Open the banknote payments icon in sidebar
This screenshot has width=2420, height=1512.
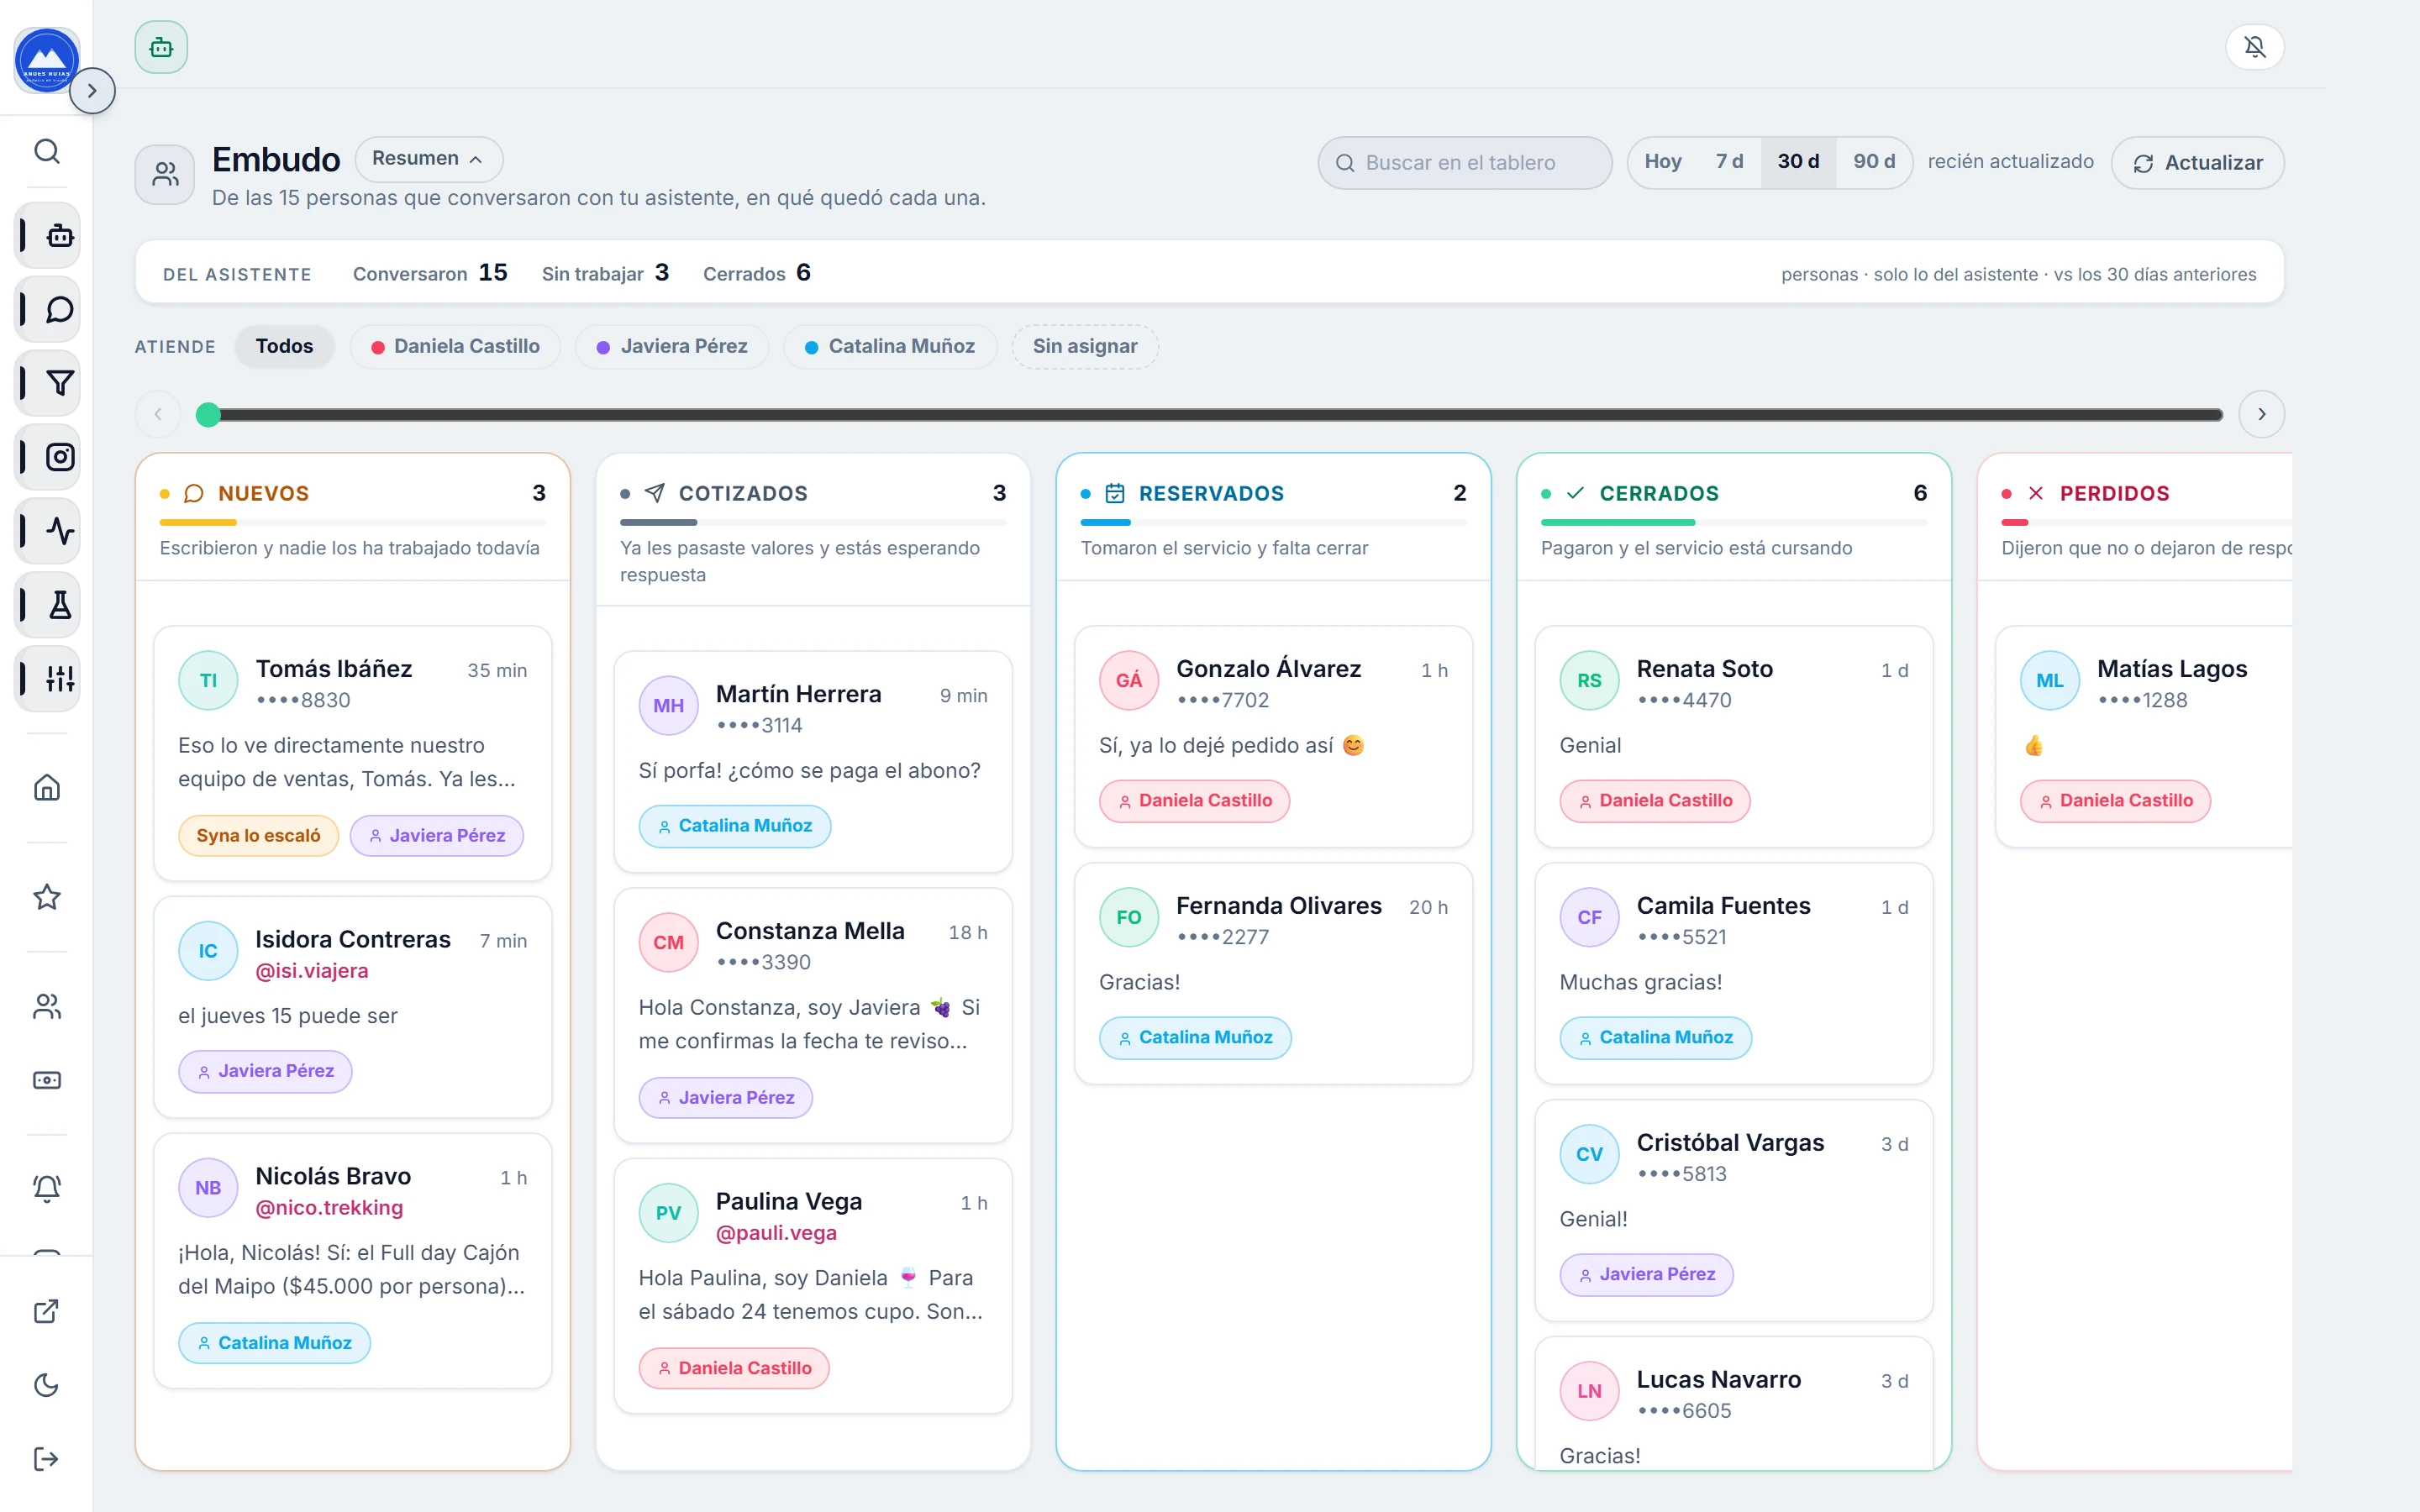coord(47,1080)
